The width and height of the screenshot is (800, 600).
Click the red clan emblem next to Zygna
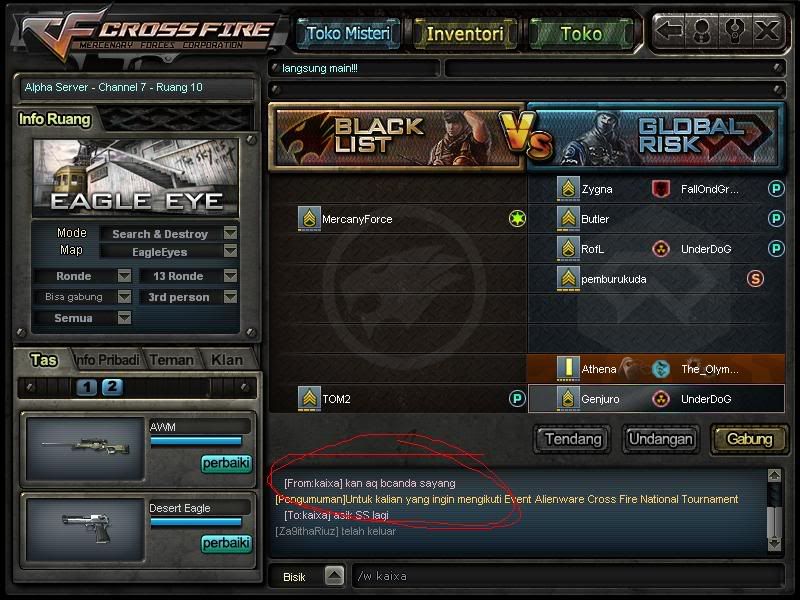661,189
